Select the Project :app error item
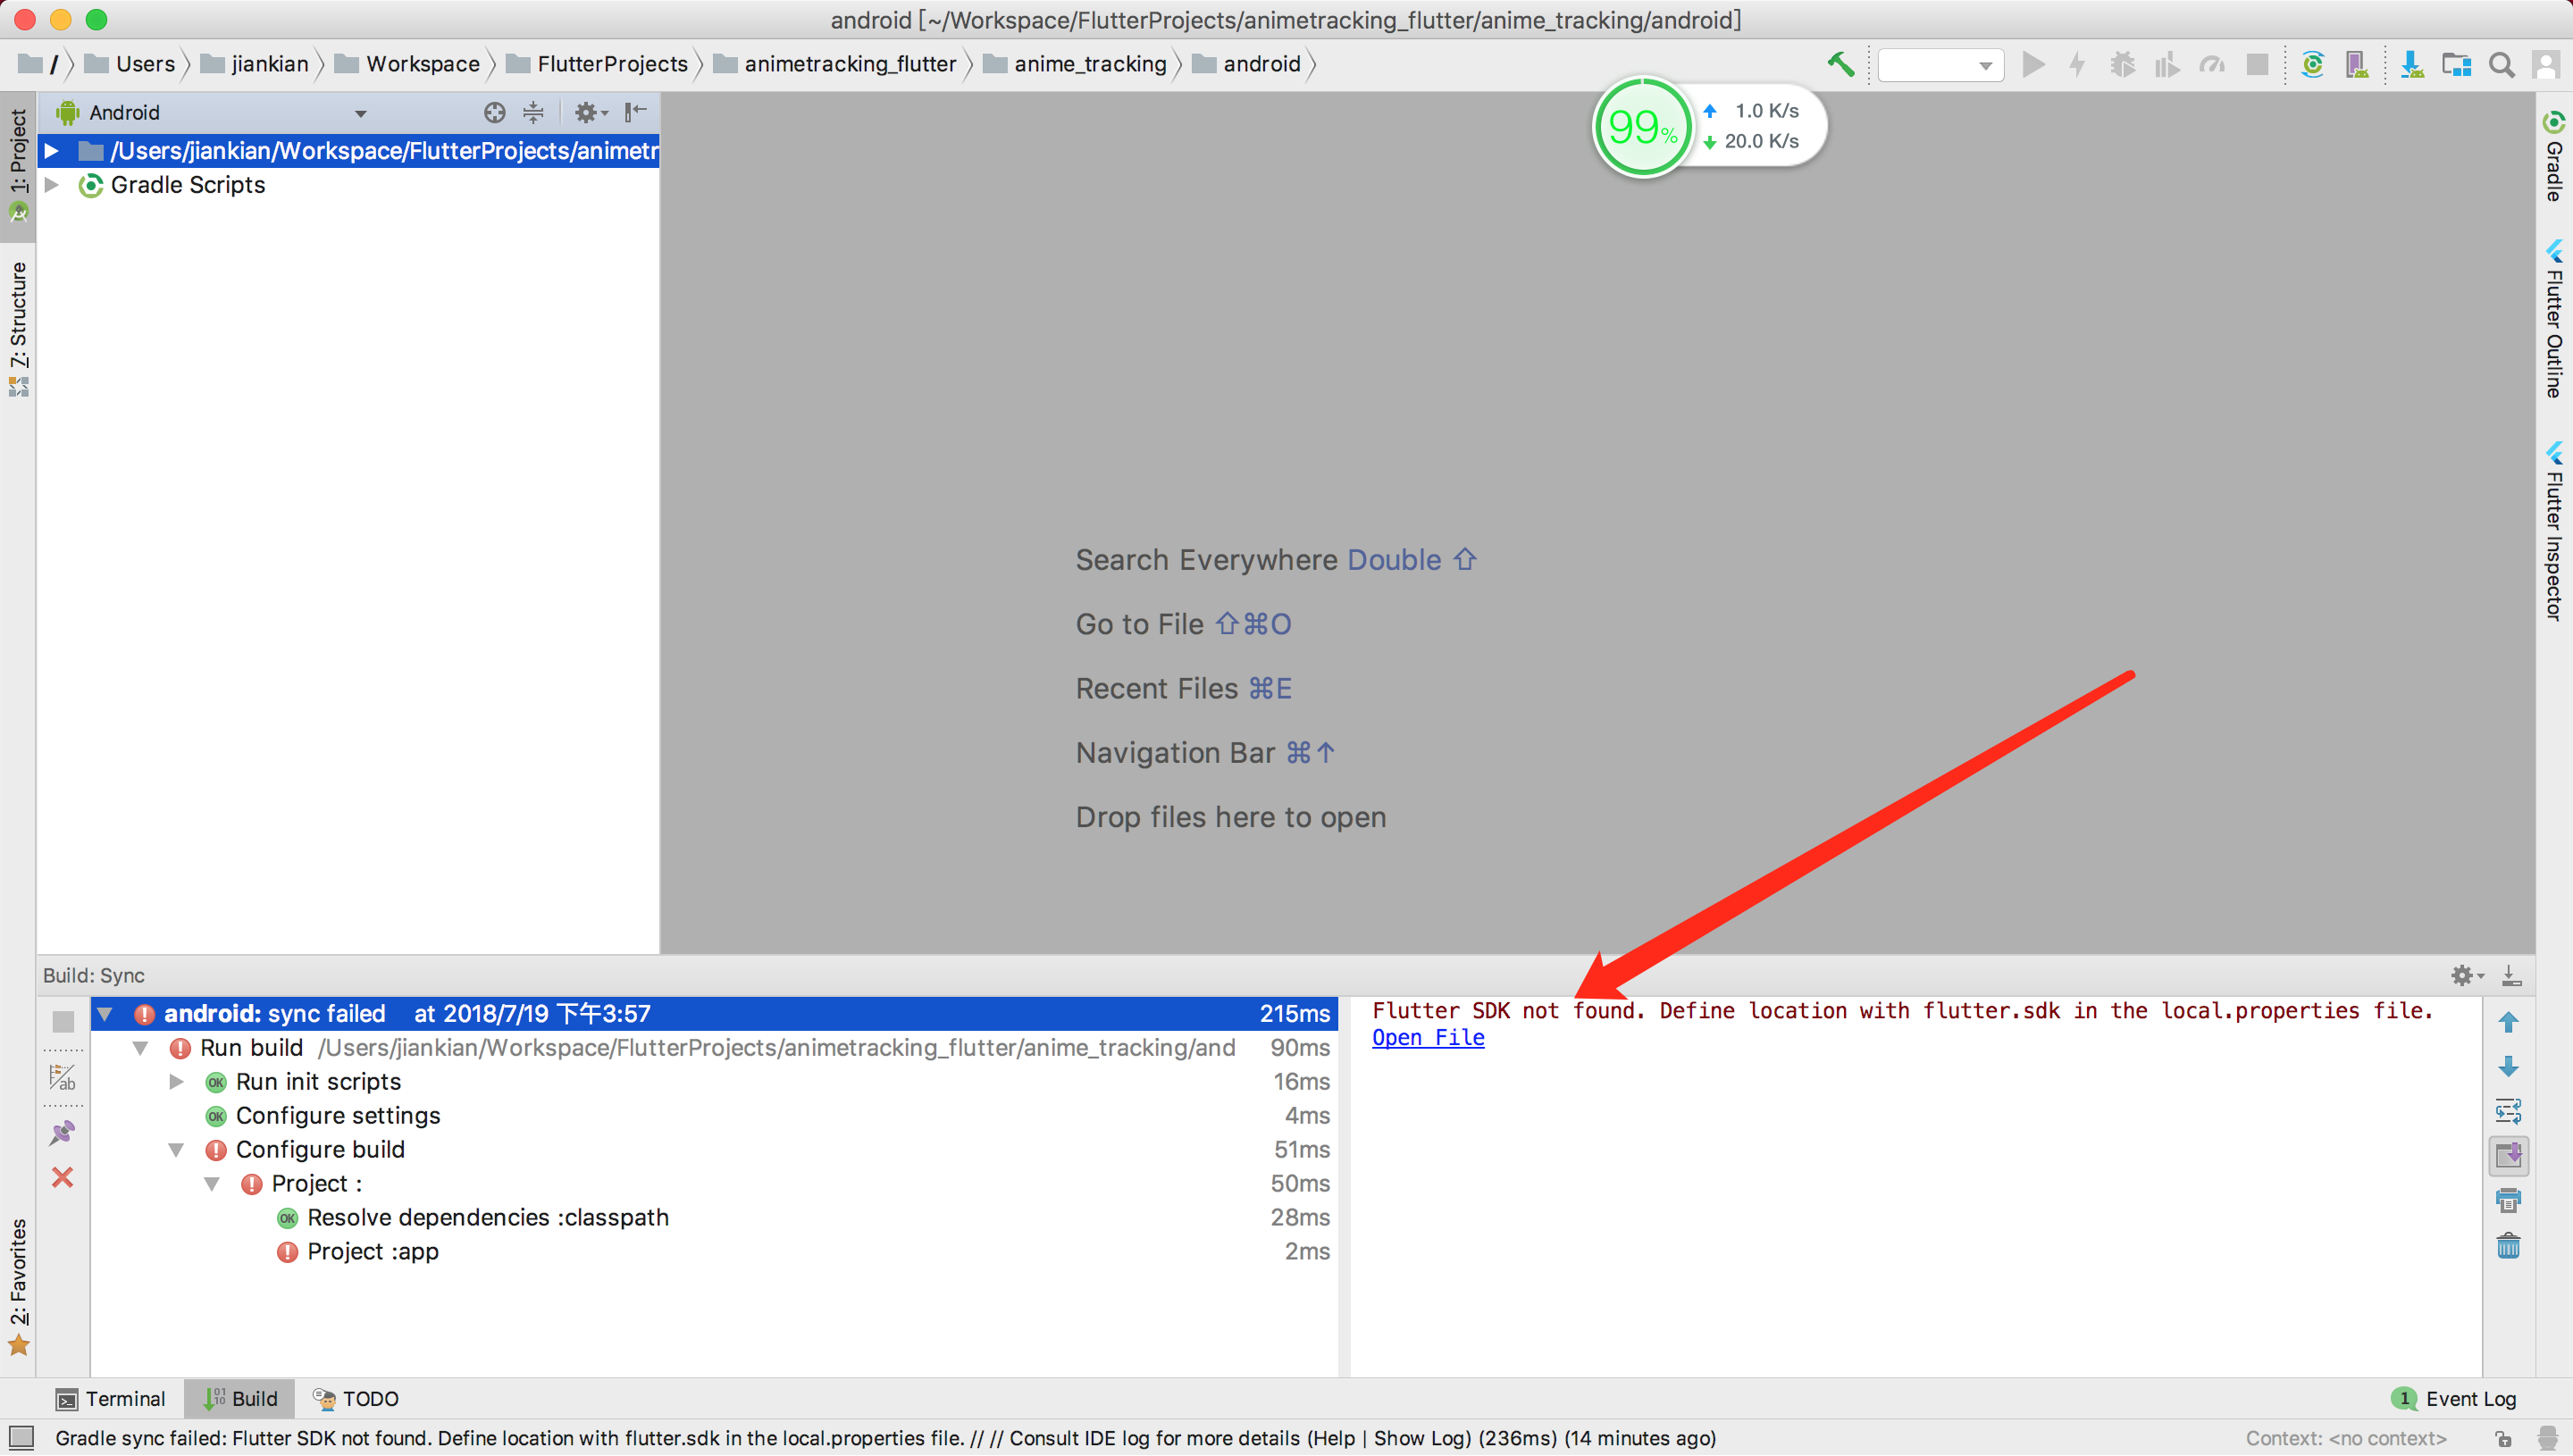The image size is (2573, 1456). [x=372, y=1252]
